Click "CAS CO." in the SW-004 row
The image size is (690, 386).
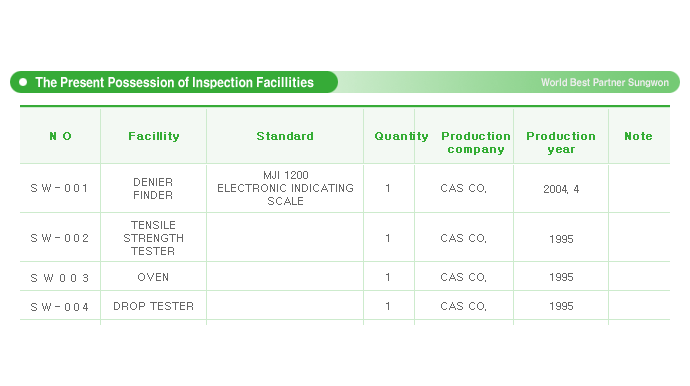[x=463, y=306]
